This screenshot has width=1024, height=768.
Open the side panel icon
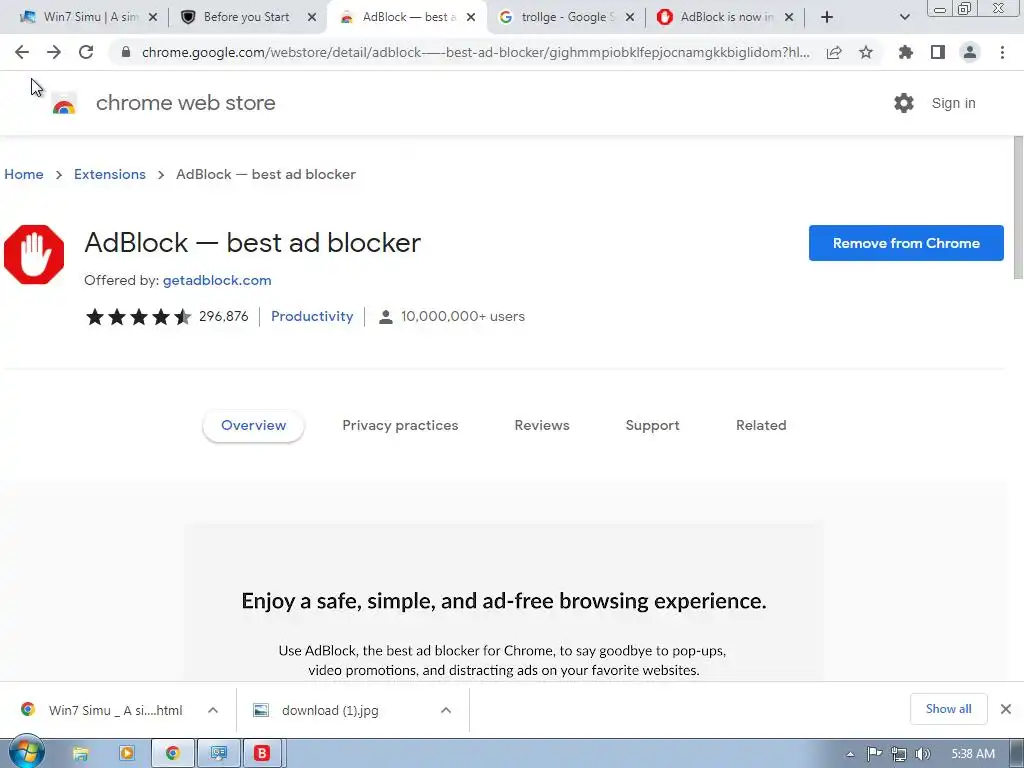(x=938, y=52)
